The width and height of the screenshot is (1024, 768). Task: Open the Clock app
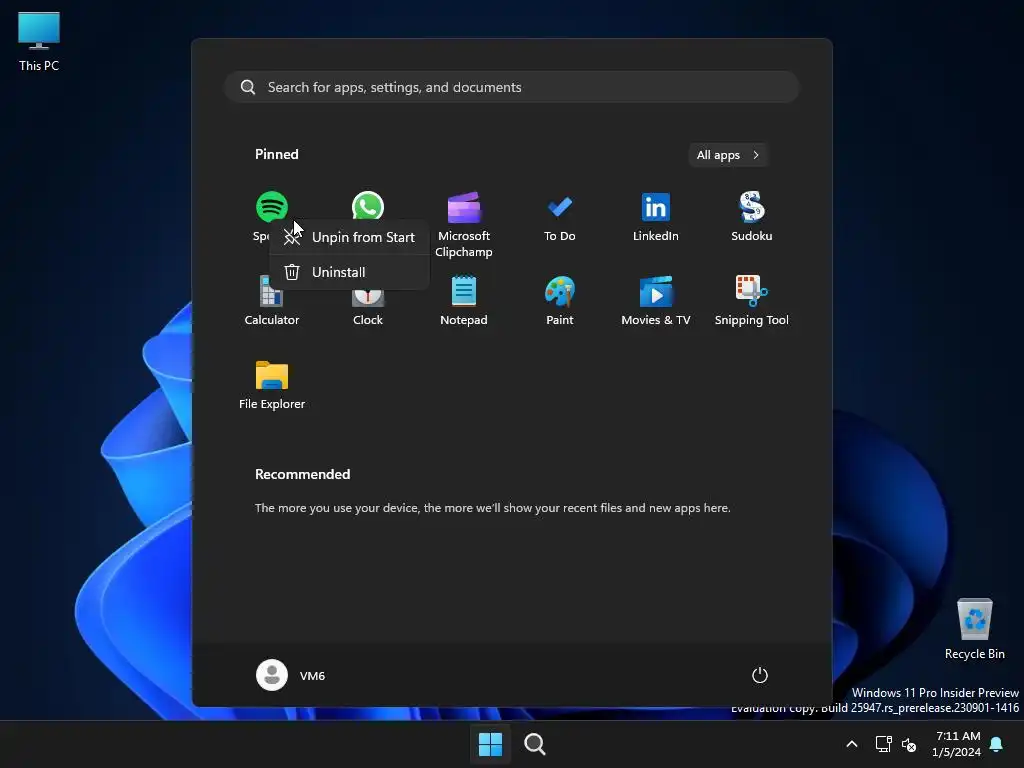pyautogui.click(x=368, y=308)
